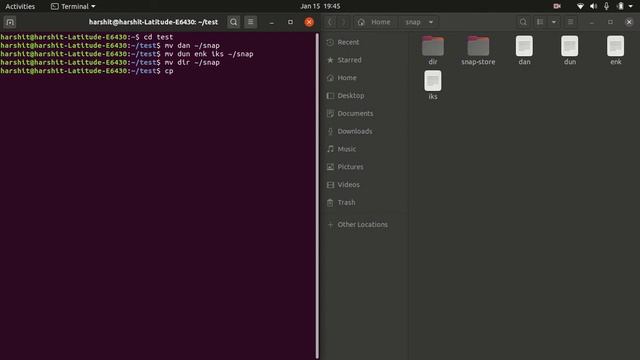Viewport: 640px width, 360px height.
Task: Open the terminal hamburger menu
Action: point(251,22)
